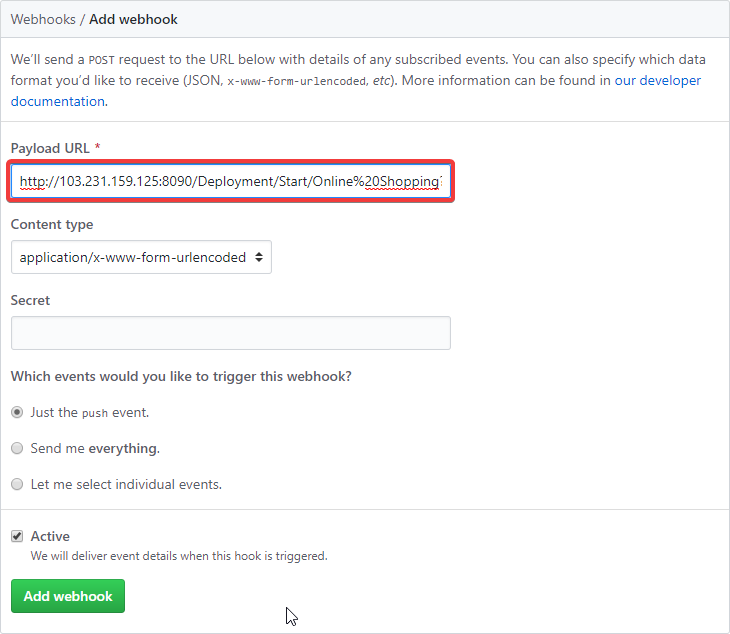Focus the Payload URL input field
730x634 pixels.
click(x=231, y=182)
